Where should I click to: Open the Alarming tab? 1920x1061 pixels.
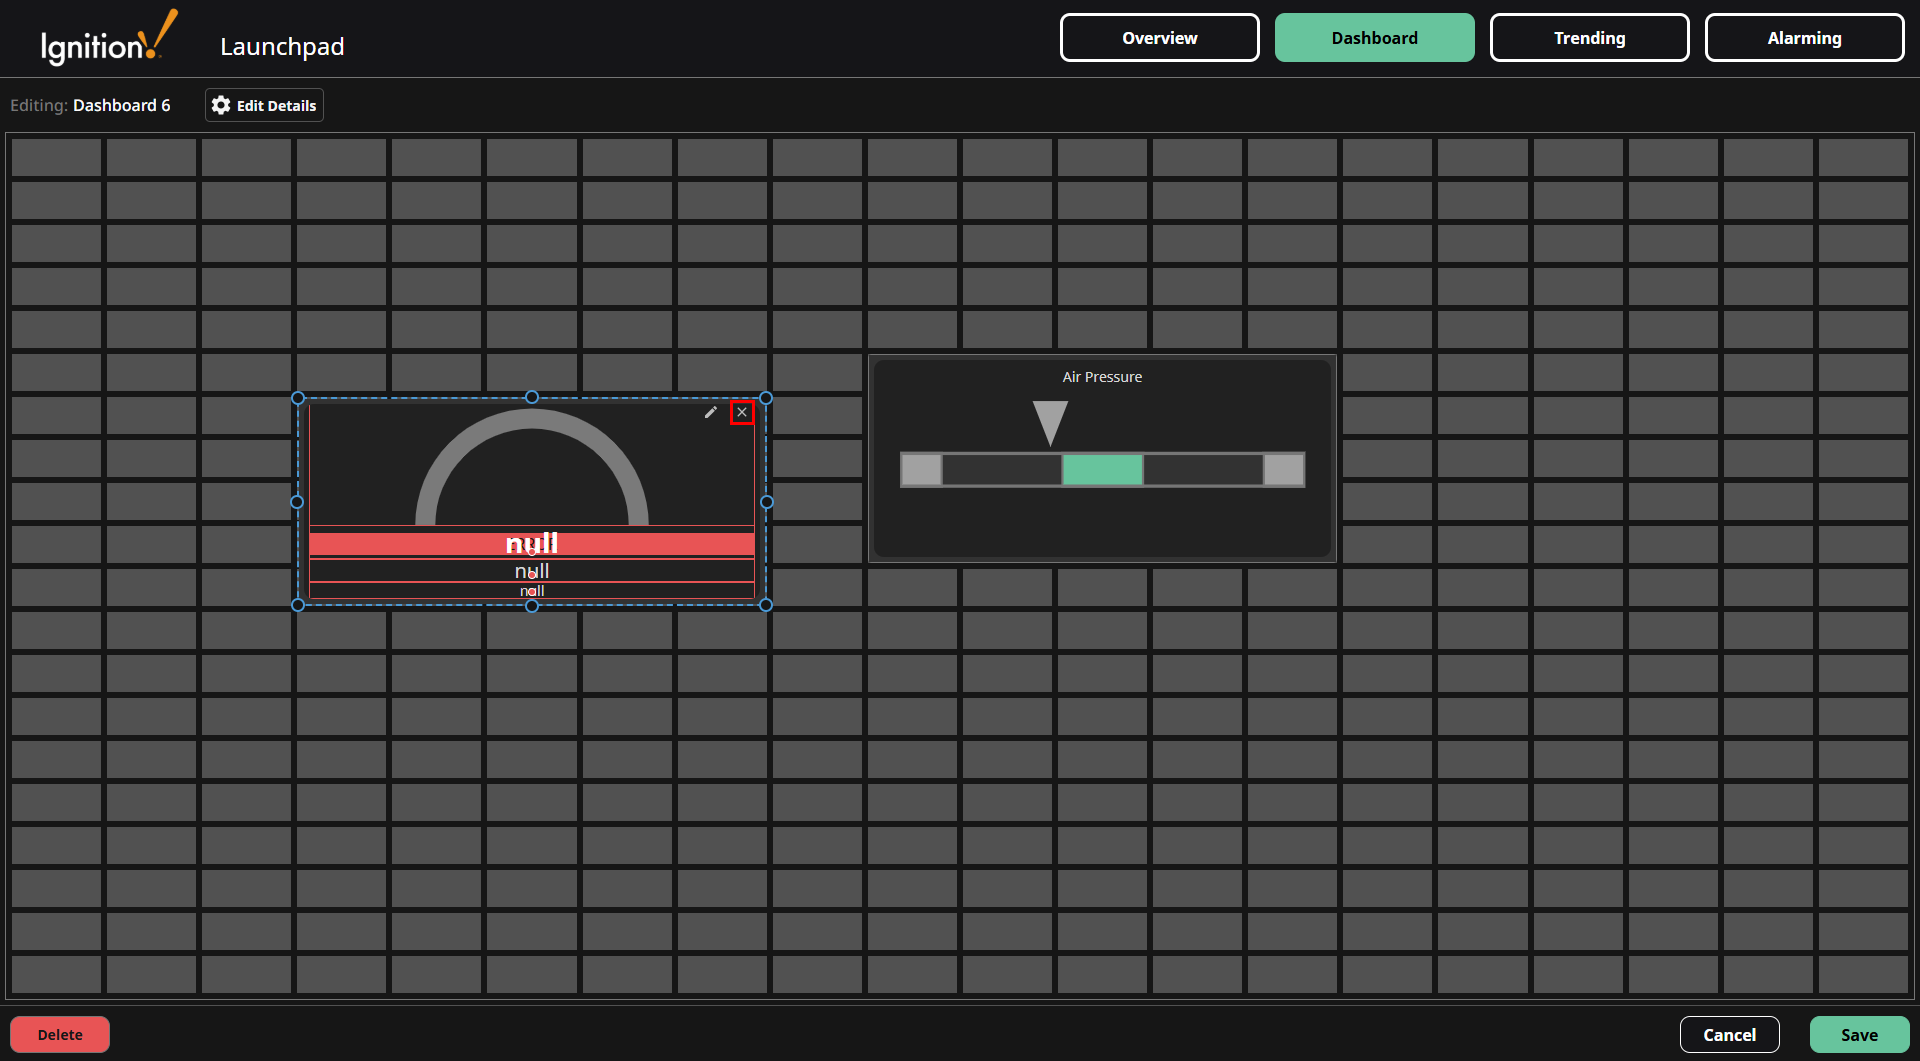1804,37
